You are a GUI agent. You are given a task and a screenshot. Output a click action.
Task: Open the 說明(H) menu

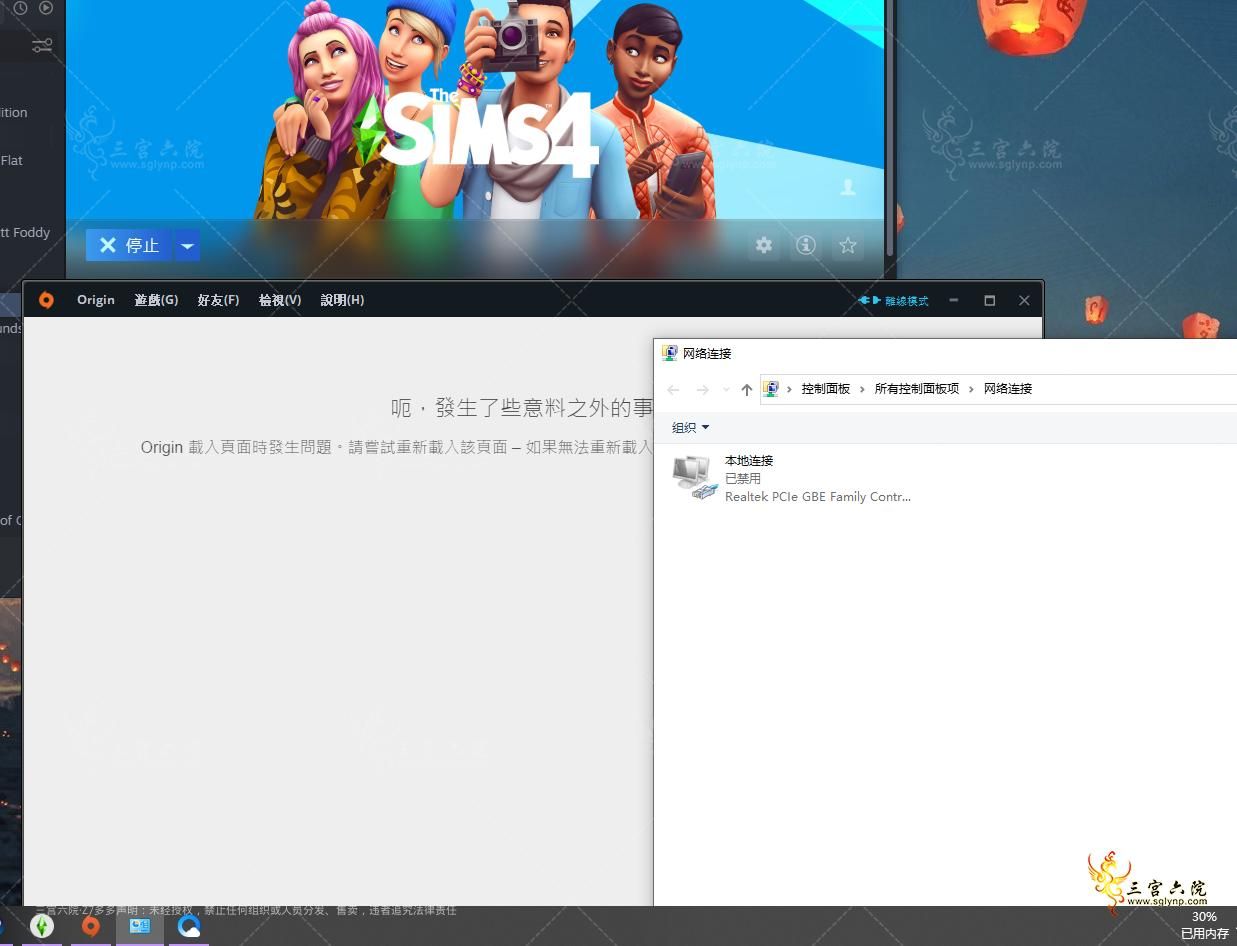tap(342, 300)
